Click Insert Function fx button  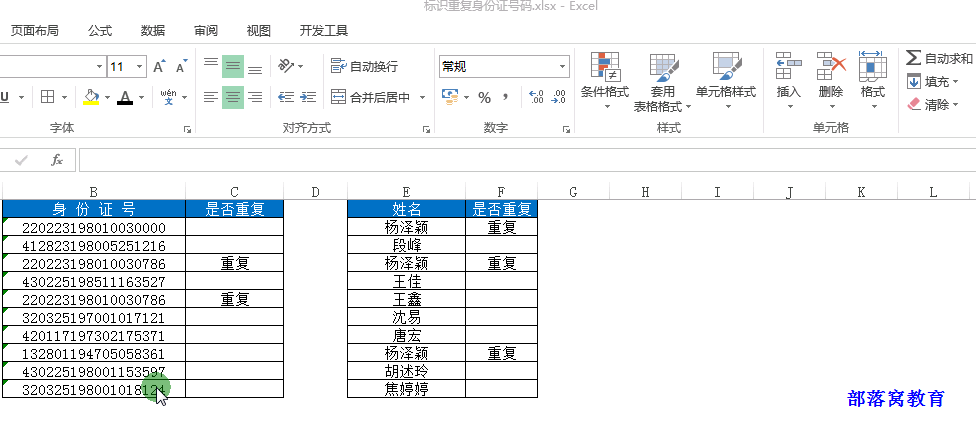tap(57, 160)
